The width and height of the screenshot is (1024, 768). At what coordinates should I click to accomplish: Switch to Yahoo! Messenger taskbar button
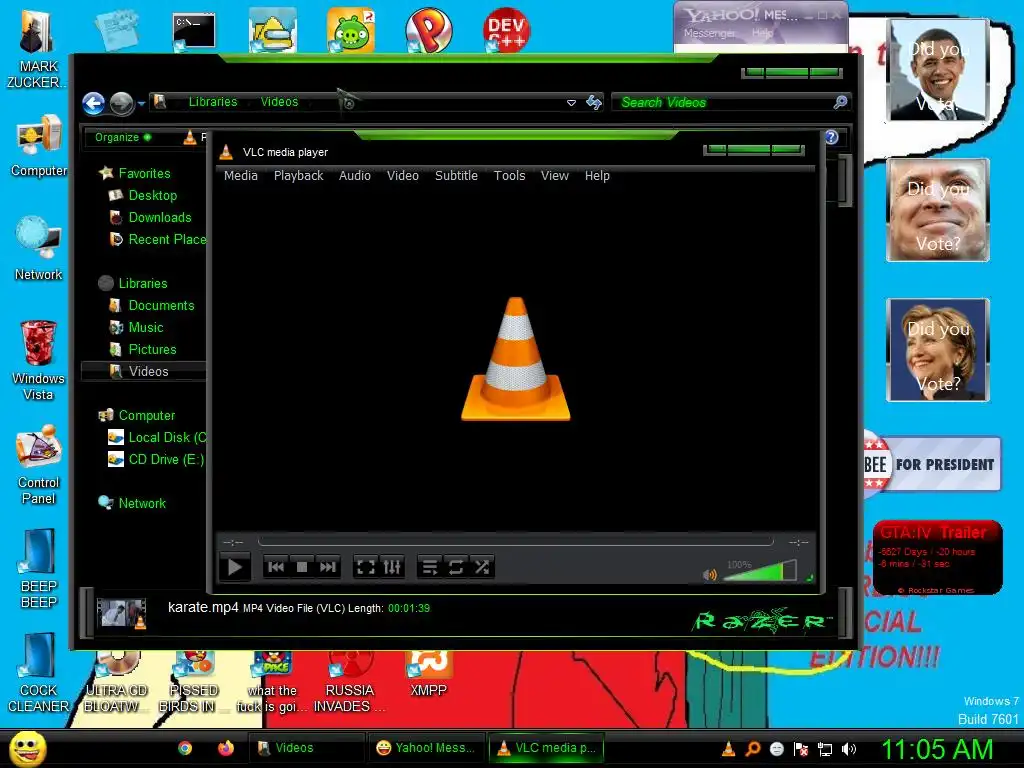pyautogui.click(x=427, y=748)
